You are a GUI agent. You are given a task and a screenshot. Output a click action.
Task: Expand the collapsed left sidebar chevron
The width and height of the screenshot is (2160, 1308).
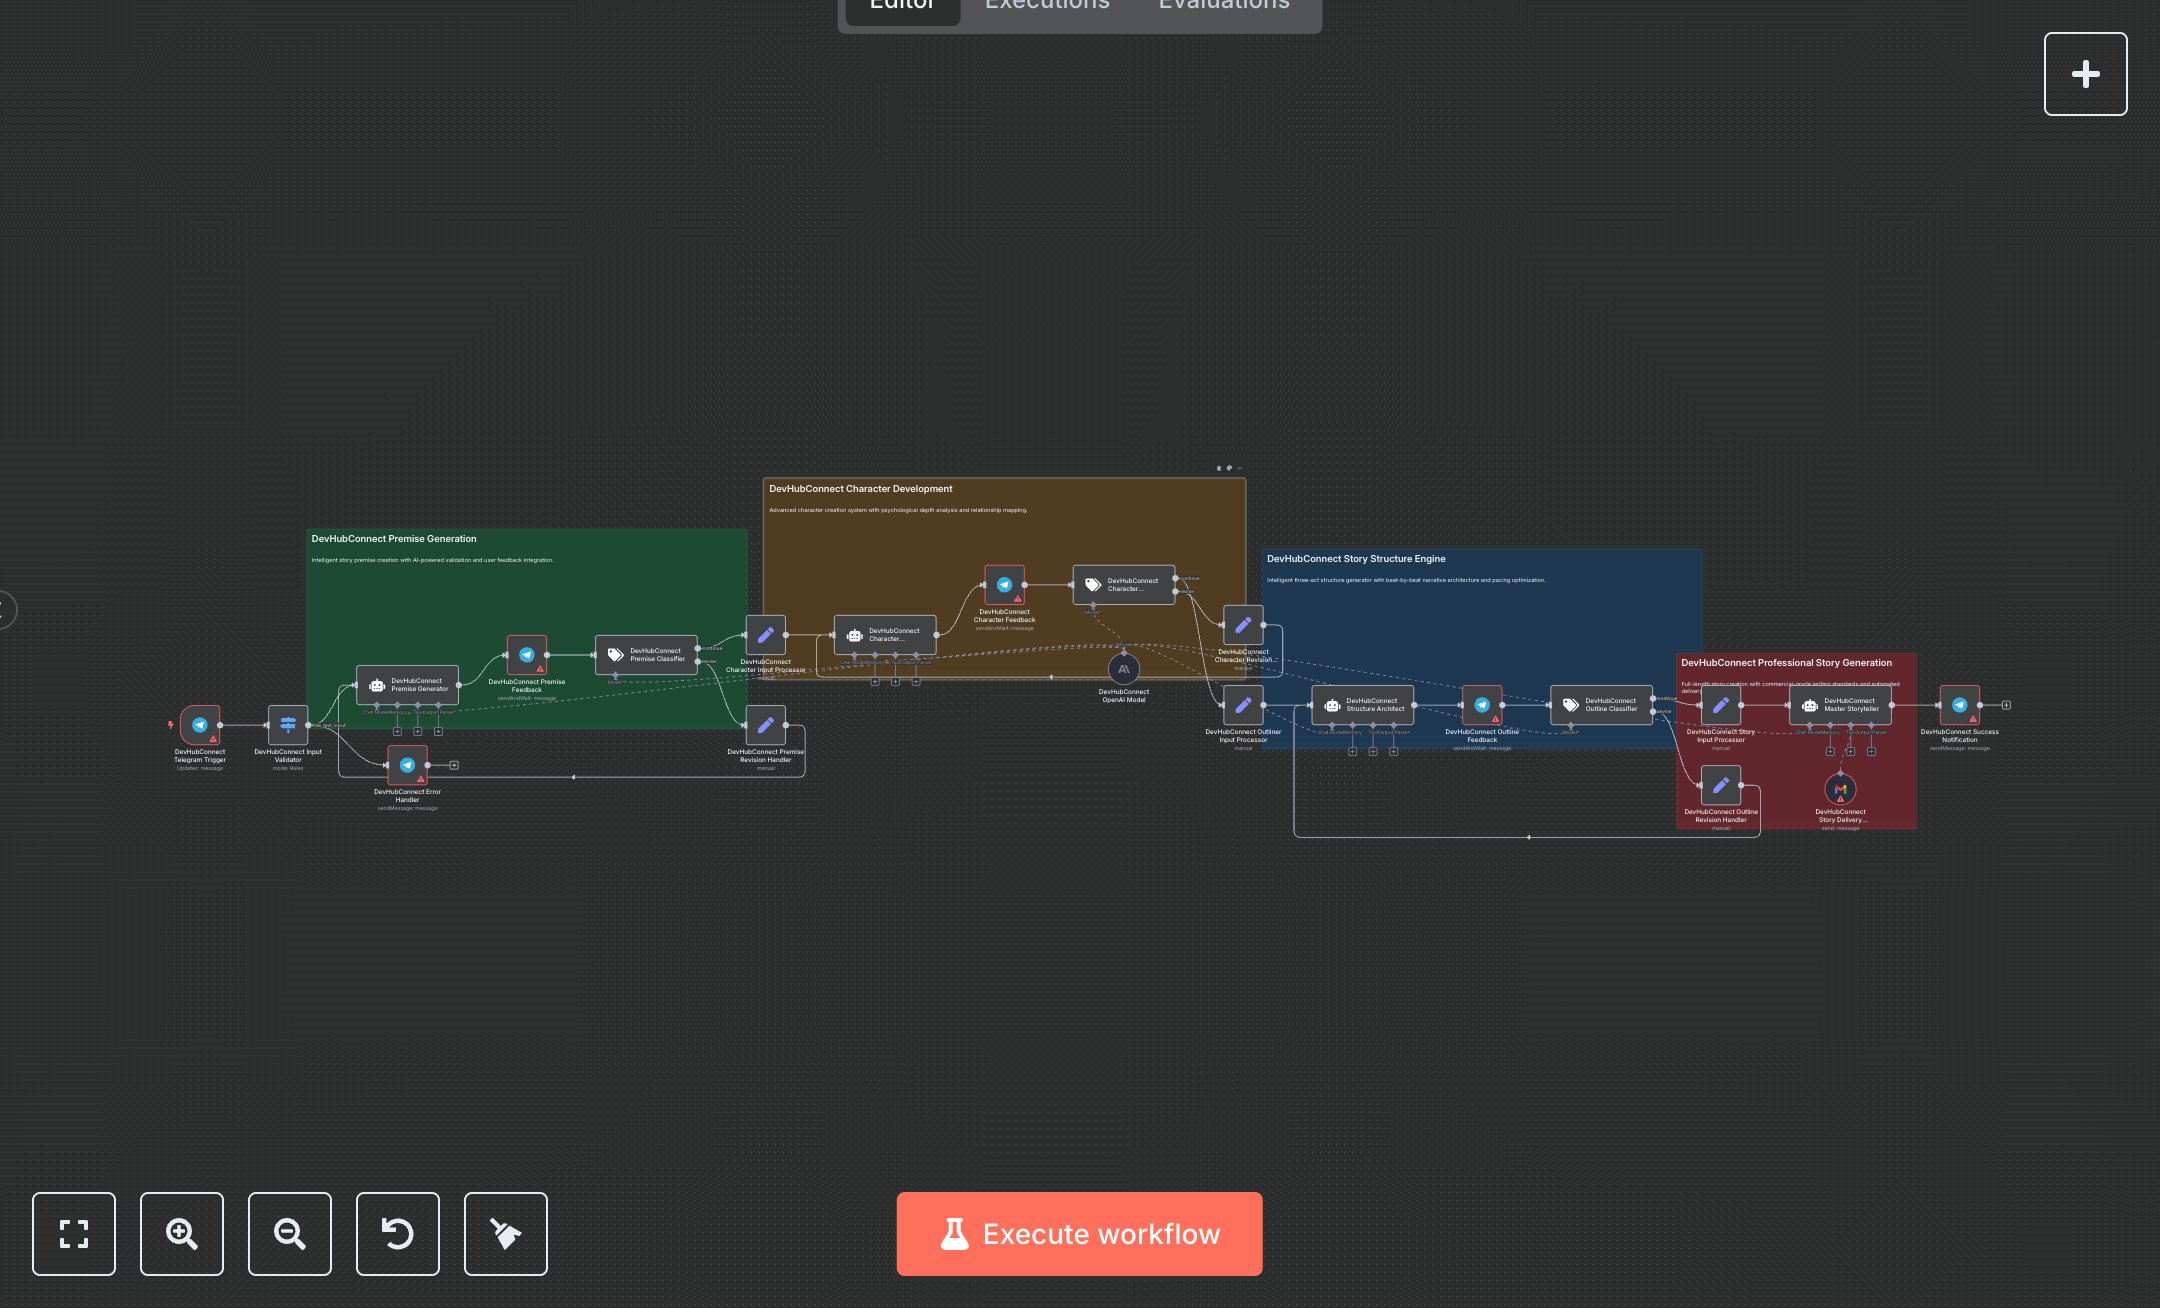coord(6,610)
